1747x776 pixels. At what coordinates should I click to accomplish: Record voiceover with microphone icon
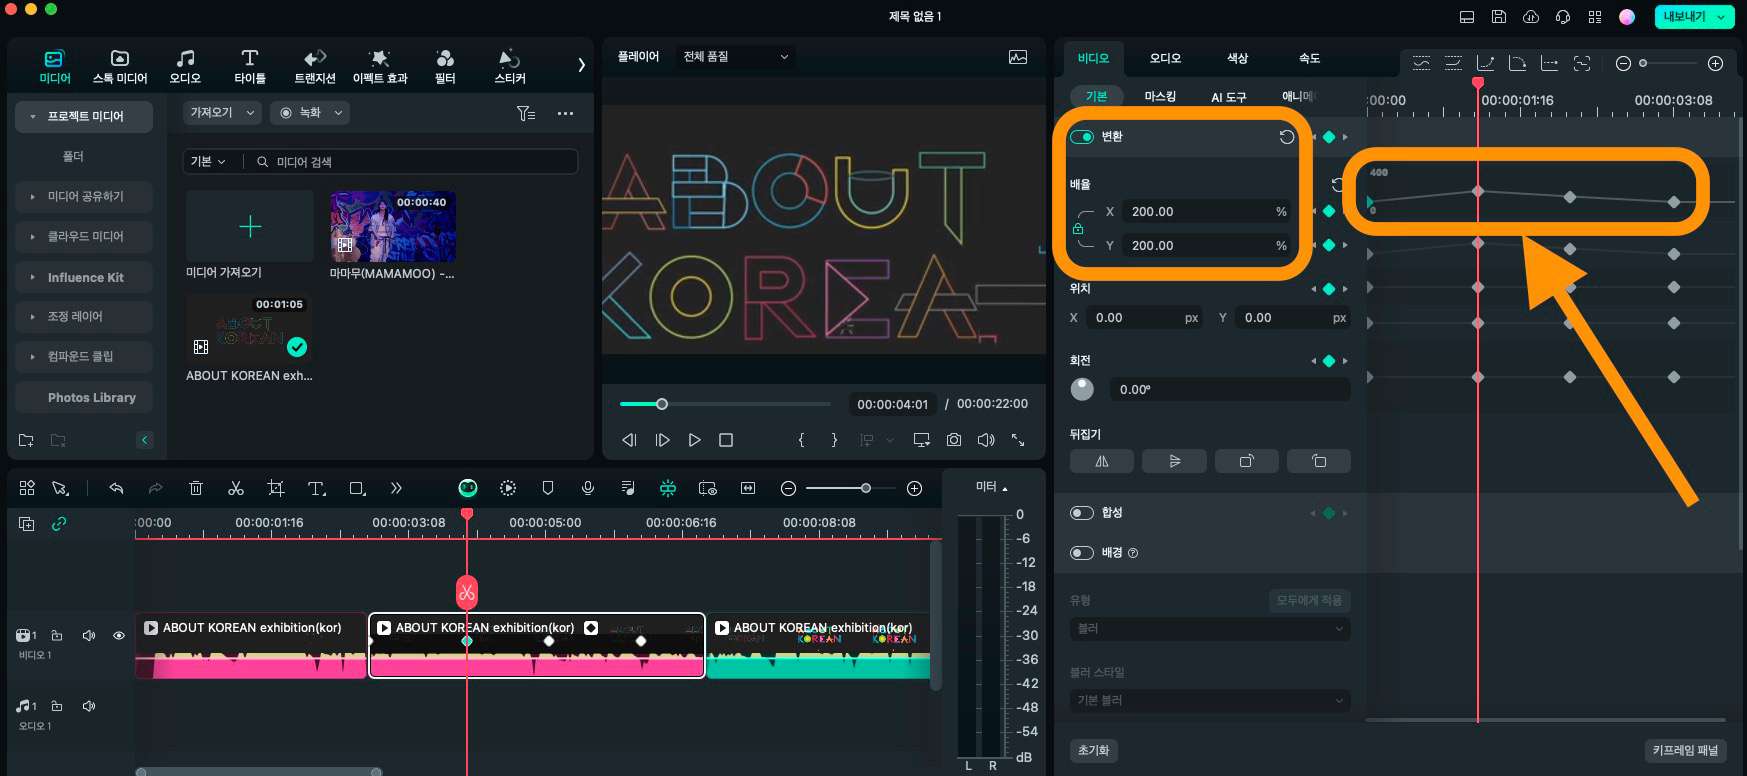click(x=588, y=488)
